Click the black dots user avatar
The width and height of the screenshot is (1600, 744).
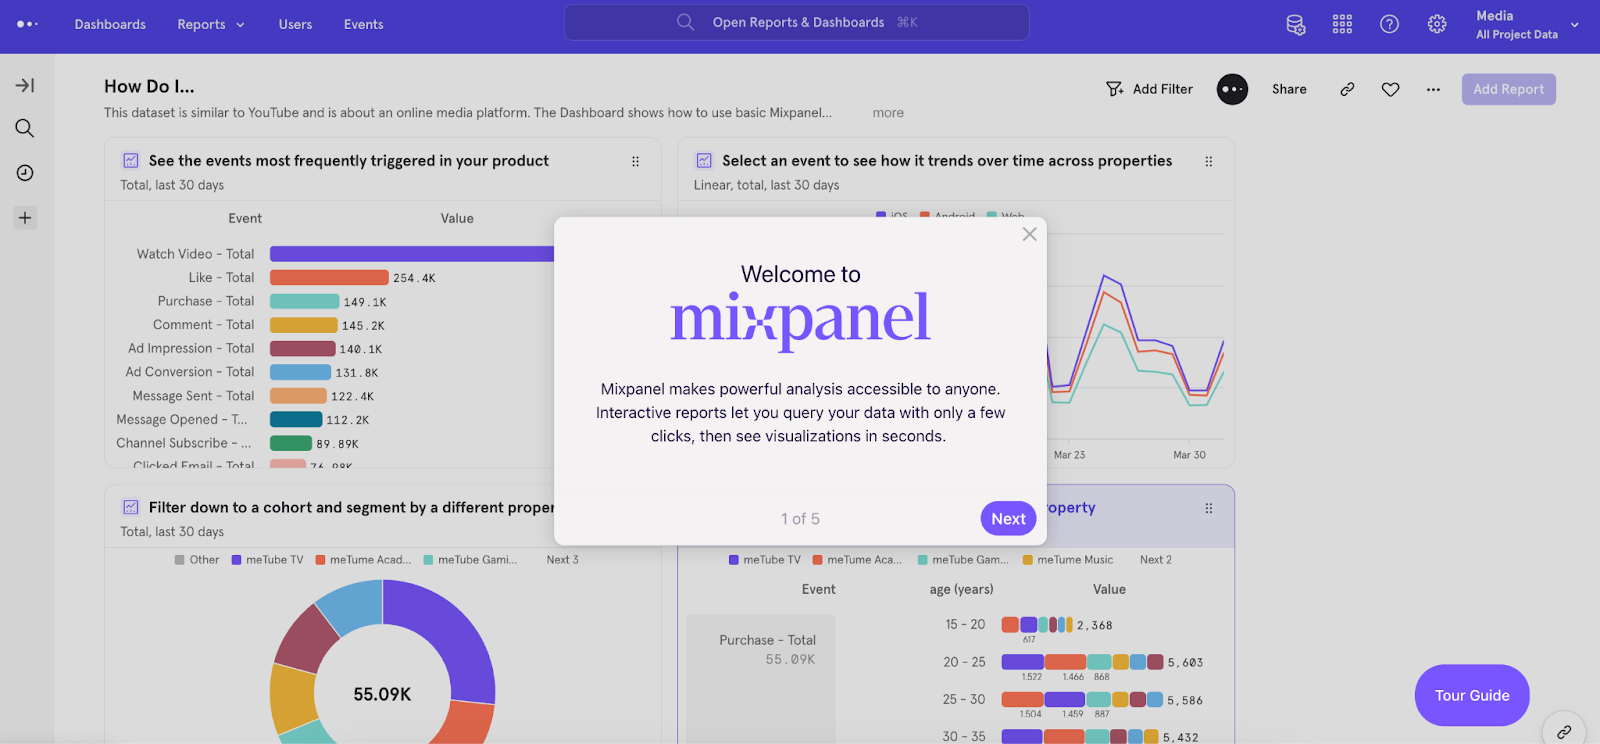[1232, 89]
